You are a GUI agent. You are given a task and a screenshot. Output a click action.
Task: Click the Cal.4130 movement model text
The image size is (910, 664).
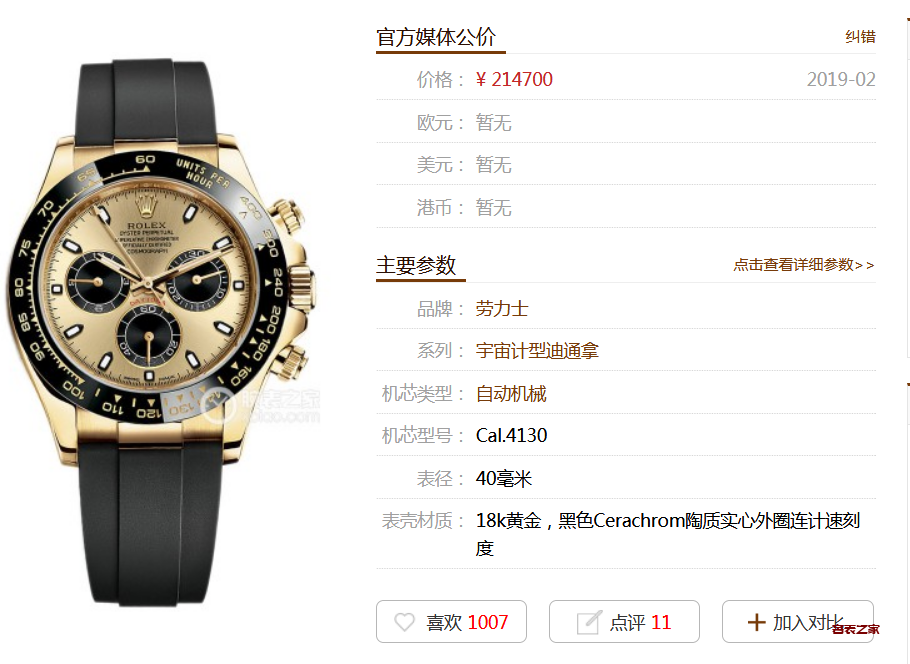(x=511, y=435)
